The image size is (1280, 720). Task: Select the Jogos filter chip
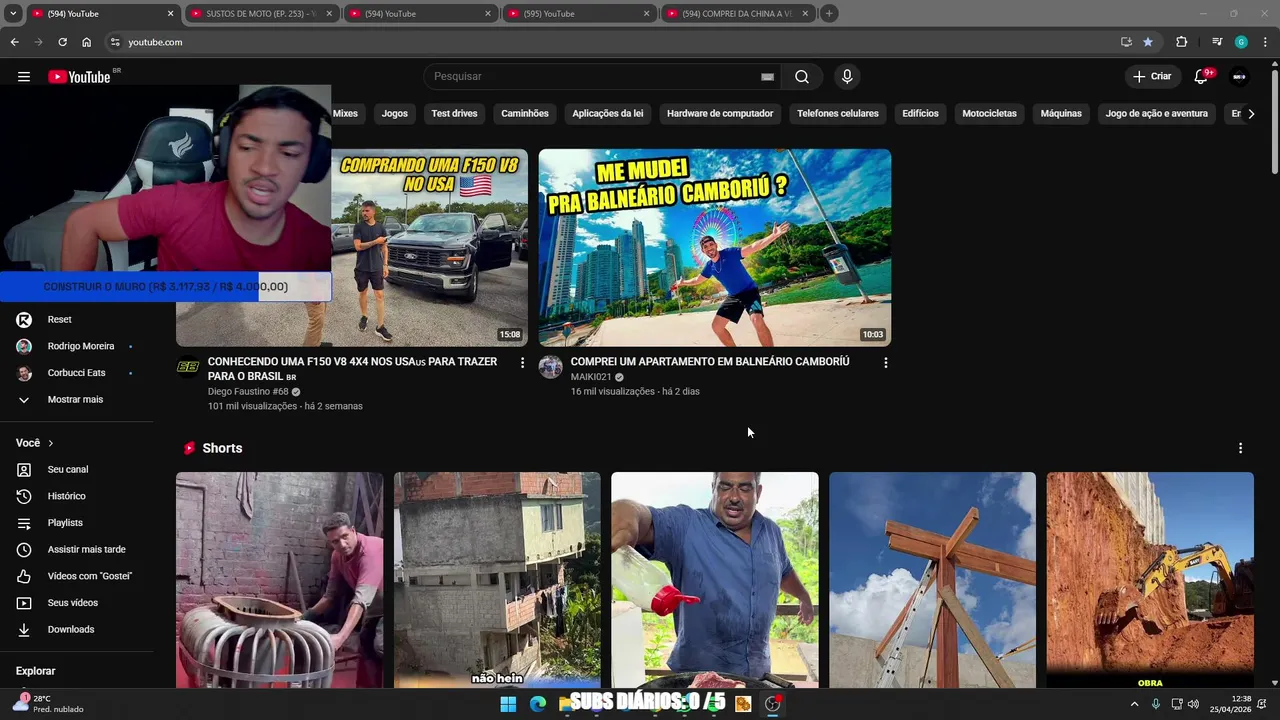click(x=395, y=114)
